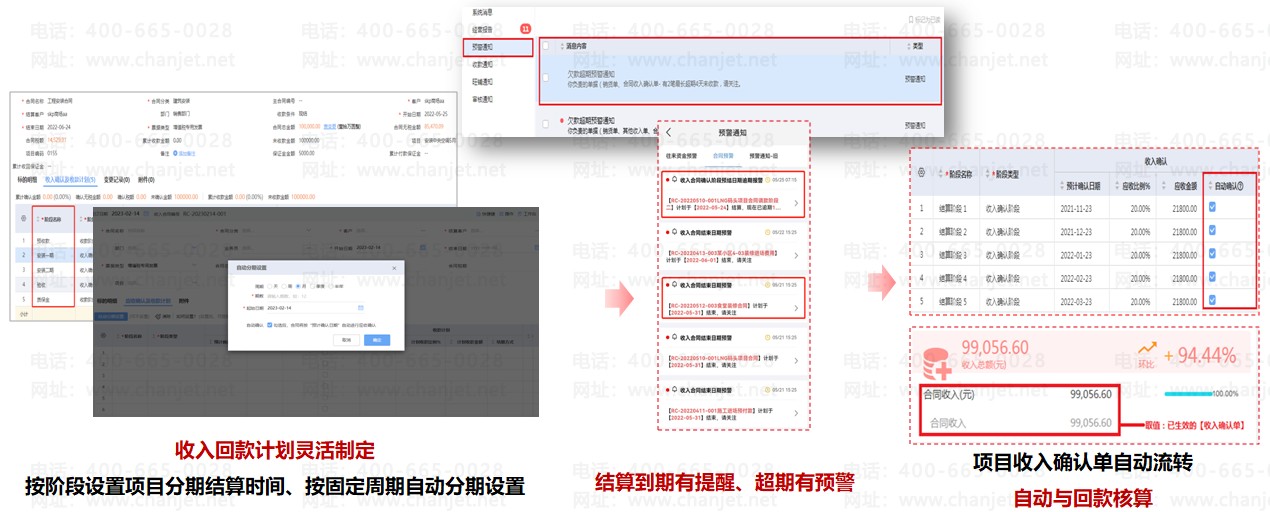The width and height of the screenshot is (1270, 512).
Task: Go back from mobile 预警通知 screen
Action: coord(668,132)
